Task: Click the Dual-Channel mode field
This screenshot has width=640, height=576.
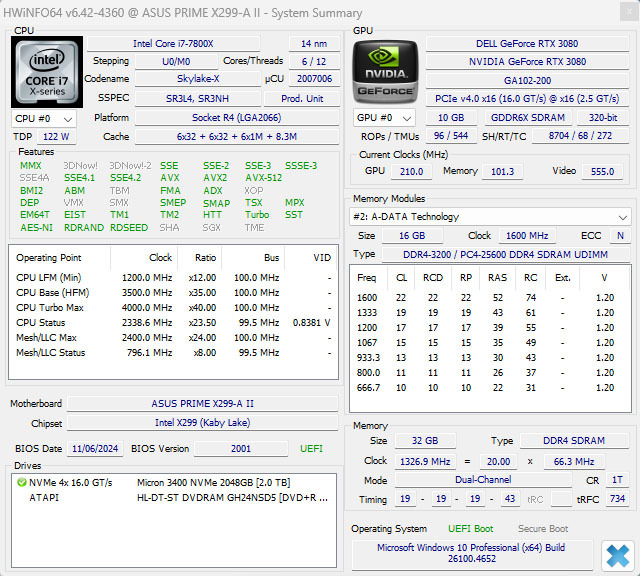Action: [483, 480]
